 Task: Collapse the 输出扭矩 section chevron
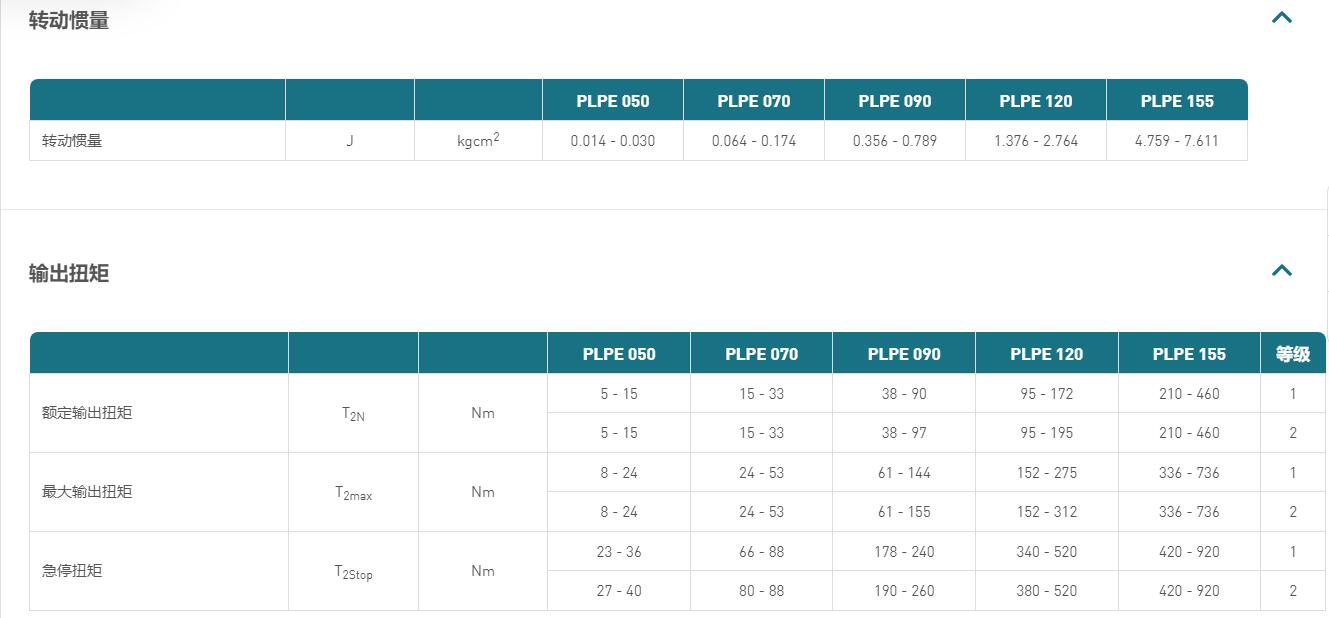pos(1281,270)
